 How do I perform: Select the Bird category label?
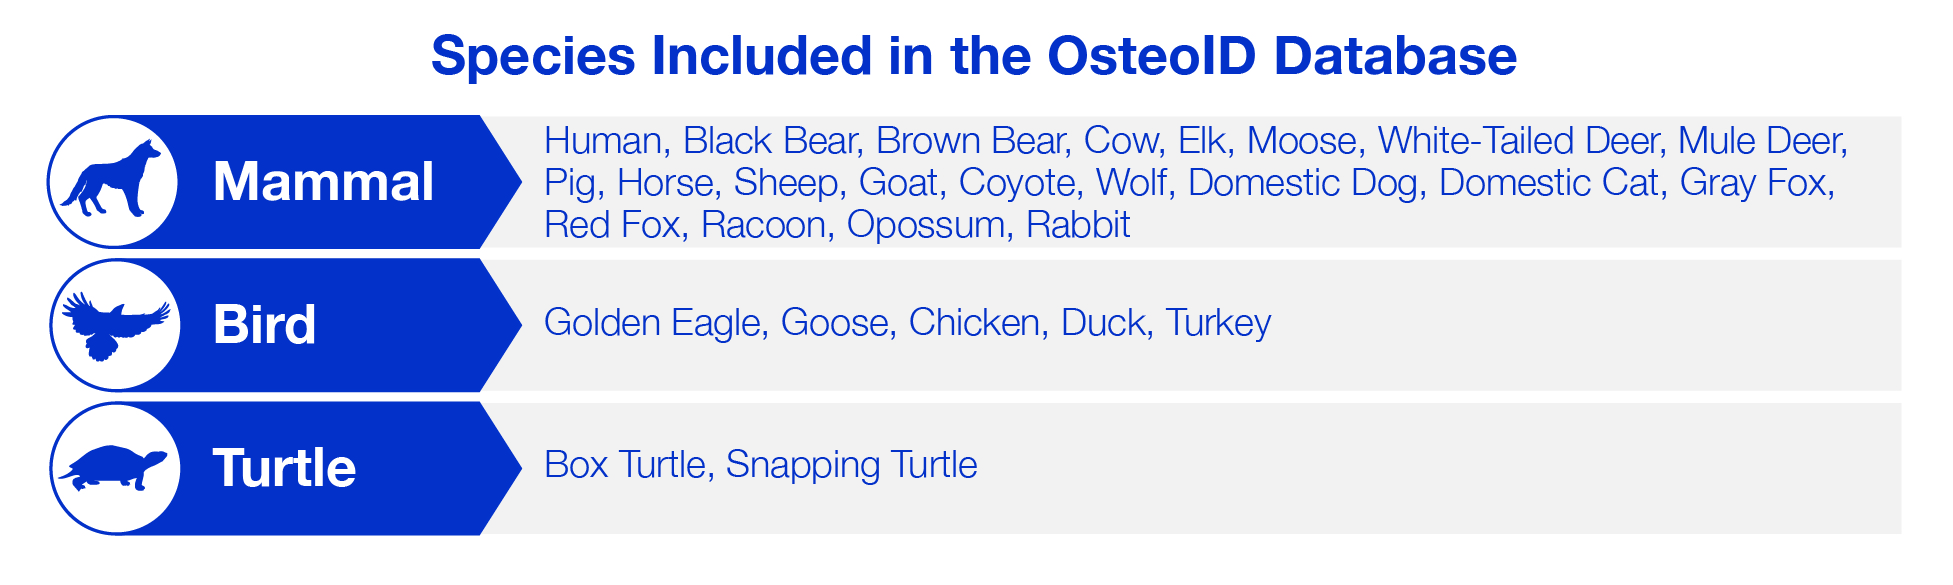click(264, 325)
